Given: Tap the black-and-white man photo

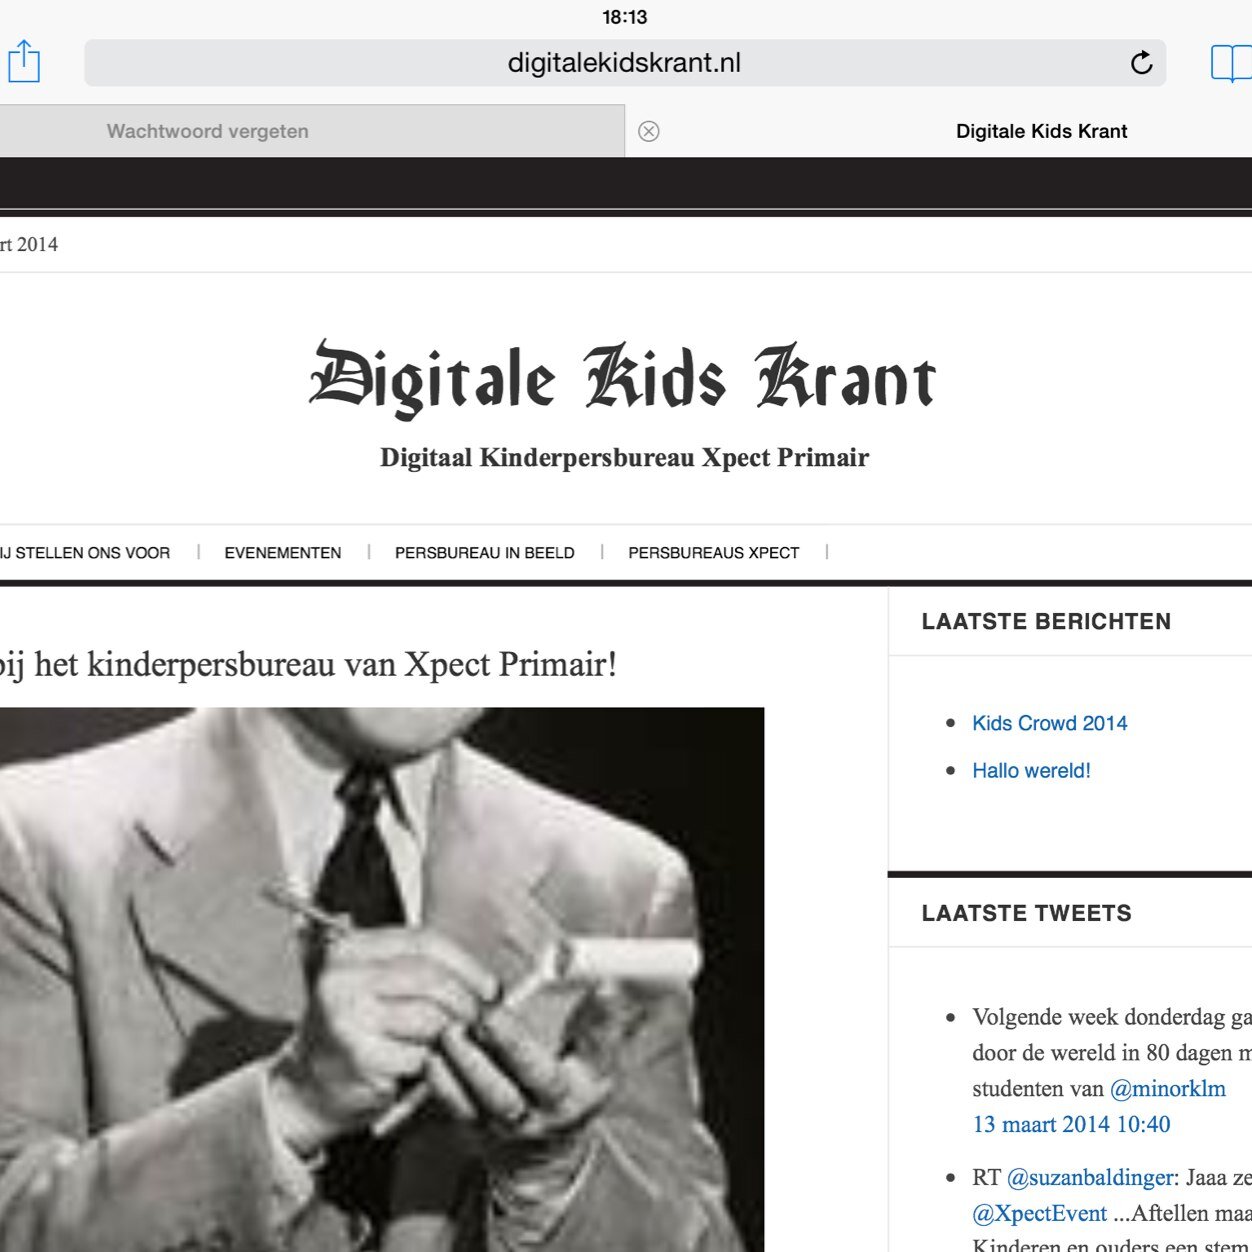Looking at the screenshot, I should [x=382, y=980].
